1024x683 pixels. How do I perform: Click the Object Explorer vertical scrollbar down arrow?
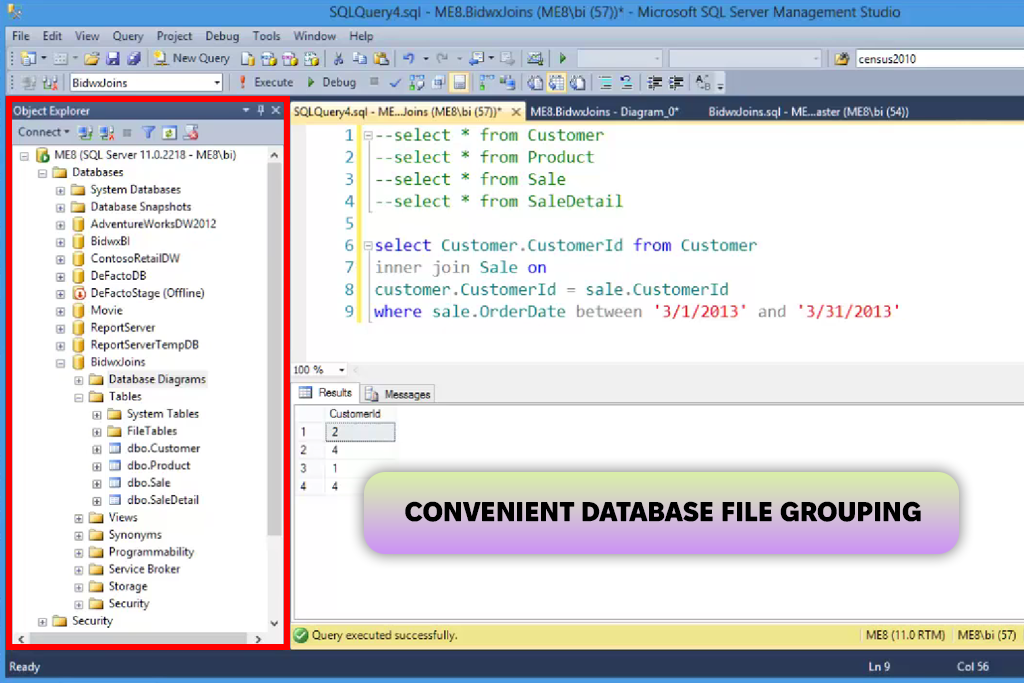pyautogui.click(x=274, y=624)
